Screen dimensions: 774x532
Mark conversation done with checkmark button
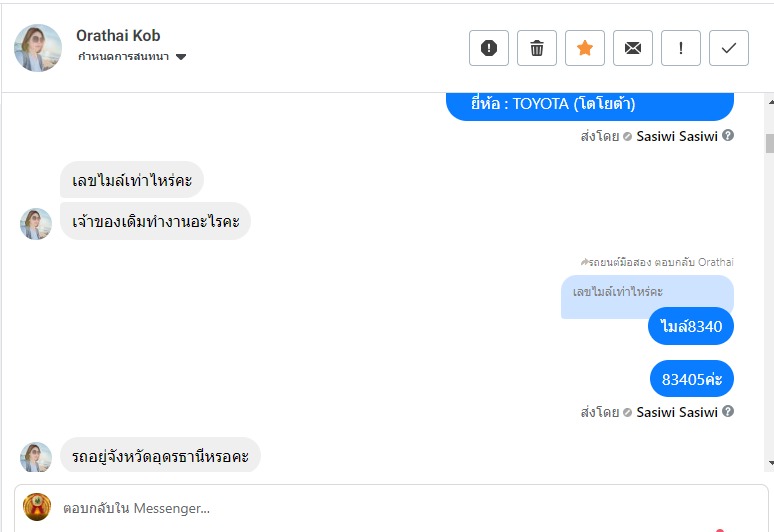[x=729, y=48]
